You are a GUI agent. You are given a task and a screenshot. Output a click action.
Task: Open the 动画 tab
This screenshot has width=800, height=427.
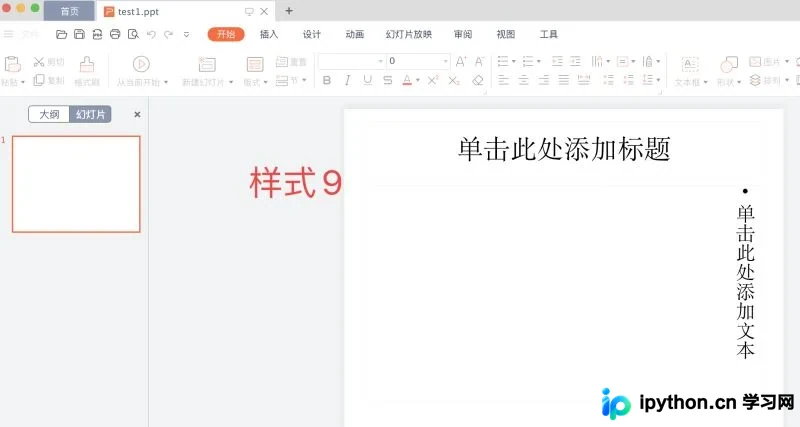click(x=355, y=34)
